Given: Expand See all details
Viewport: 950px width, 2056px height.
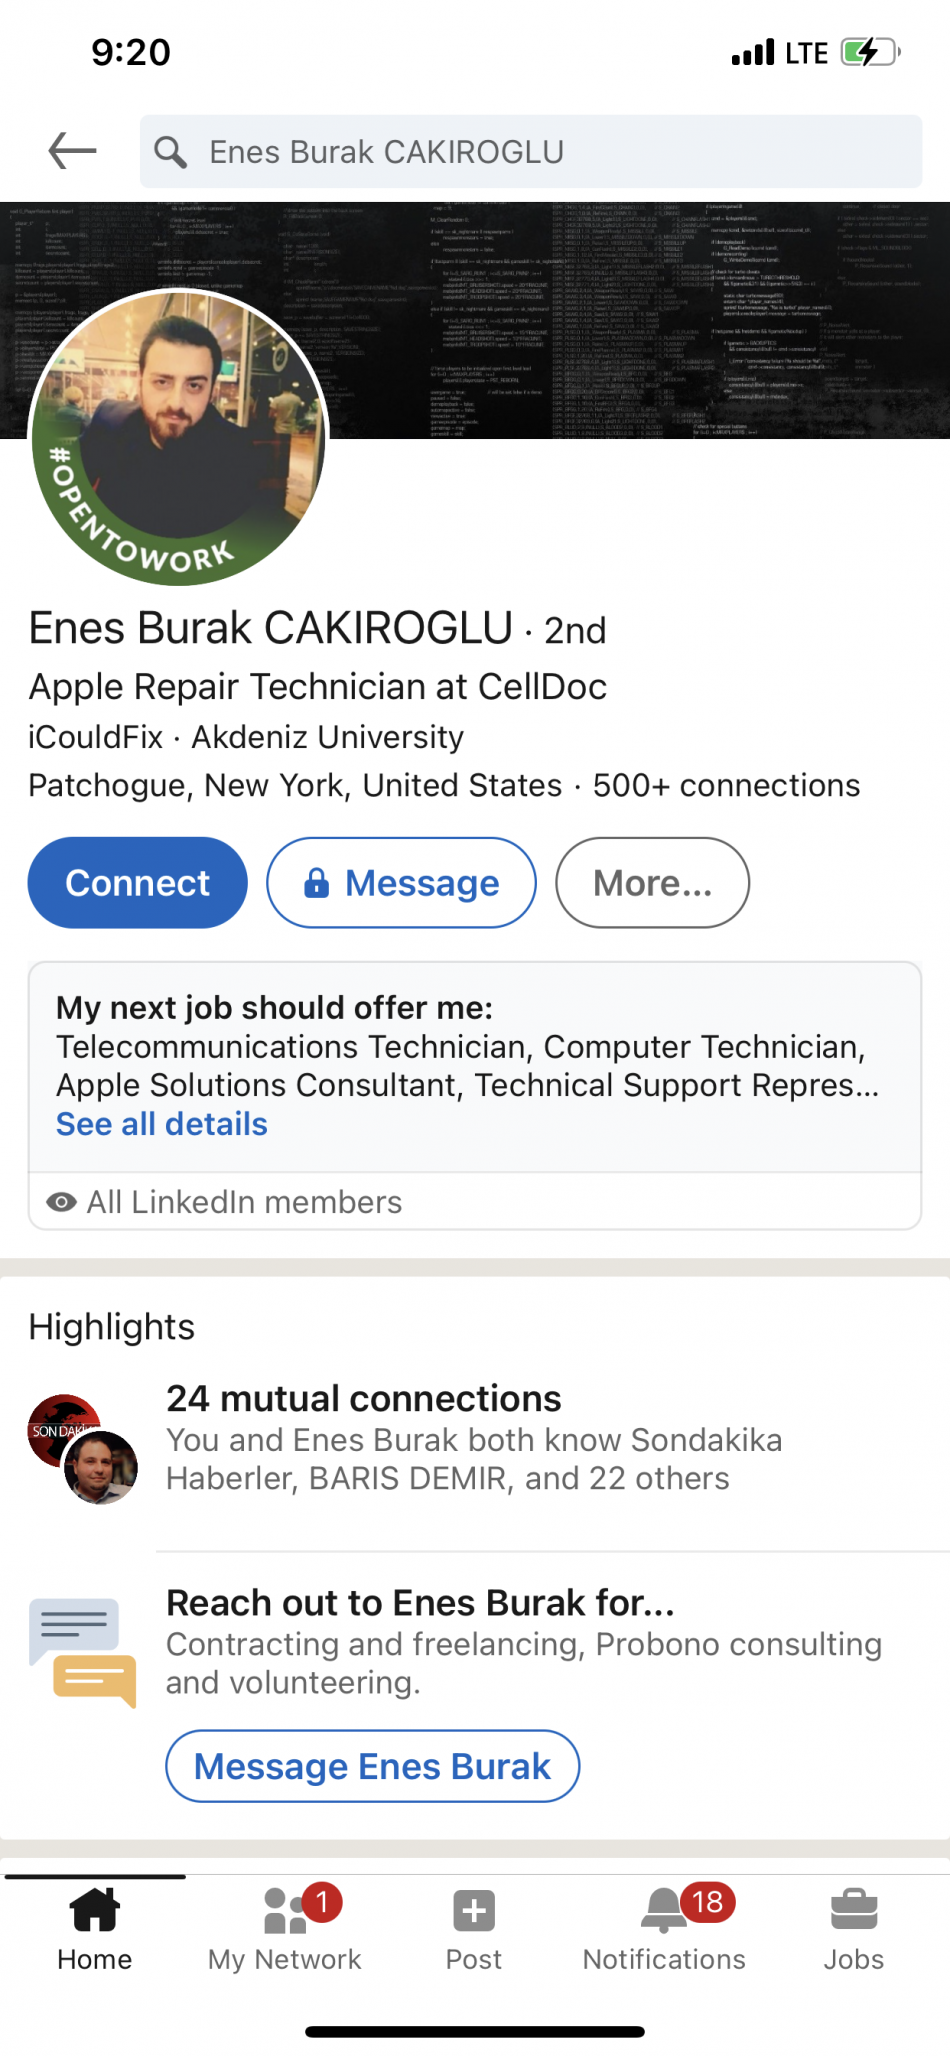Looking at the screenshot, I should (162, 1124).
